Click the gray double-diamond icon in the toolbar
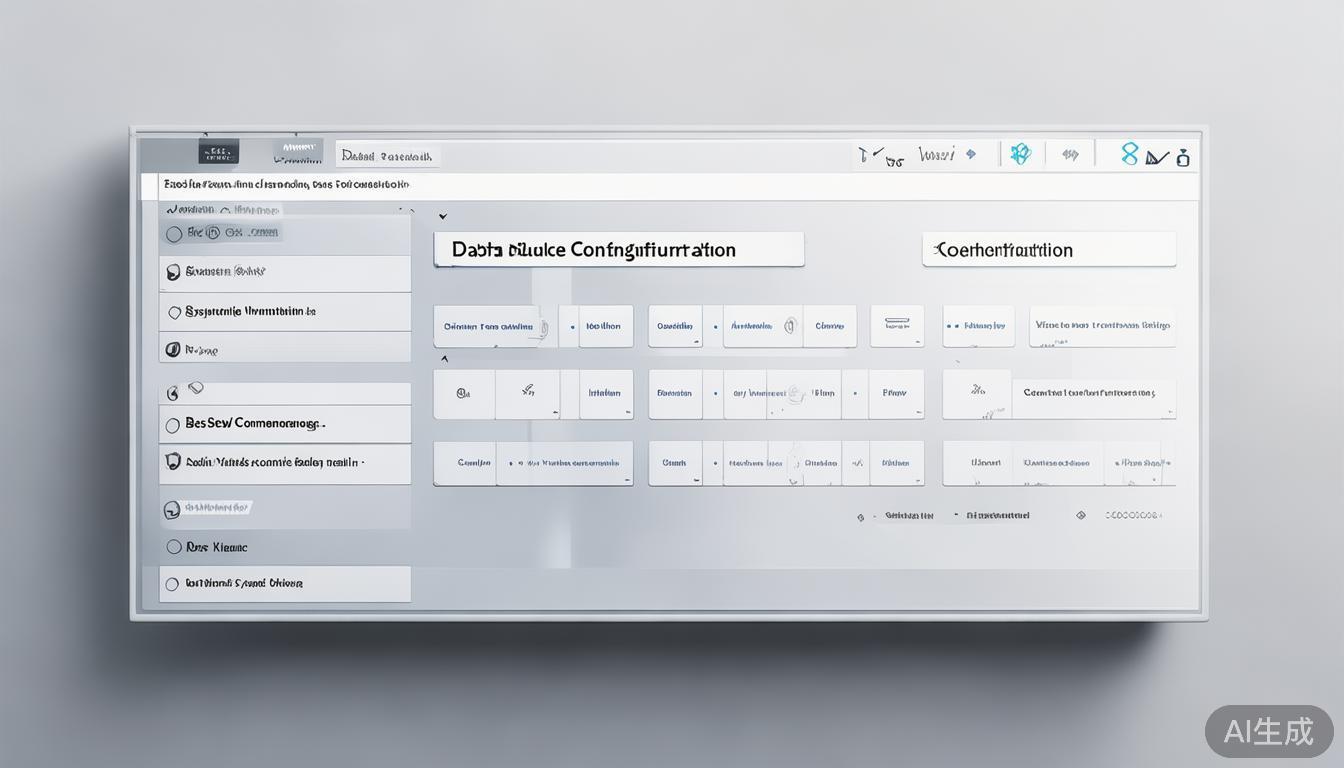This screenshot has width=1344, height=768. click(1070, 154)
